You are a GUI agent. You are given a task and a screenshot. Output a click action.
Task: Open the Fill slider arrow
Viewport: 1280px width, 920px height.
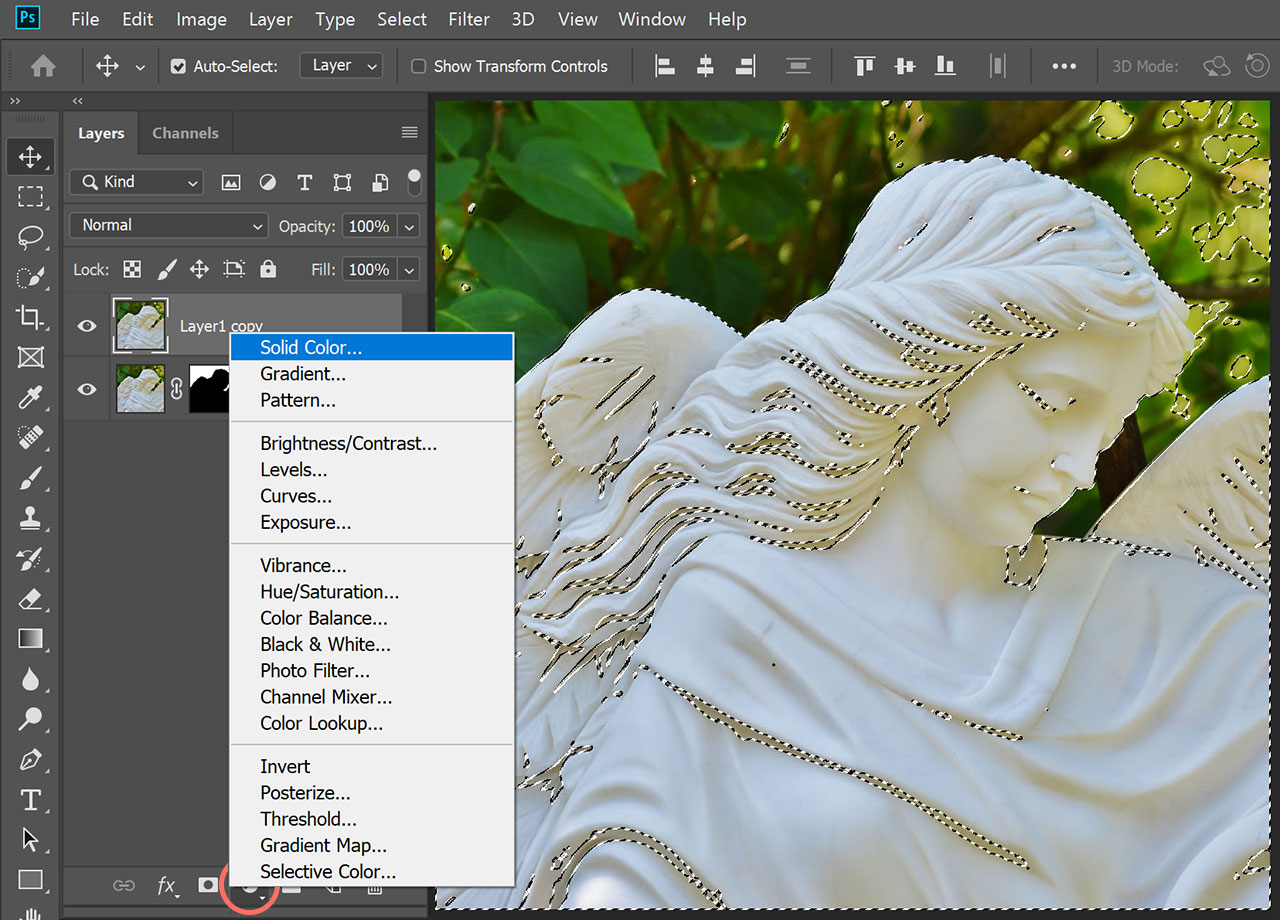[x=409, y=270]
